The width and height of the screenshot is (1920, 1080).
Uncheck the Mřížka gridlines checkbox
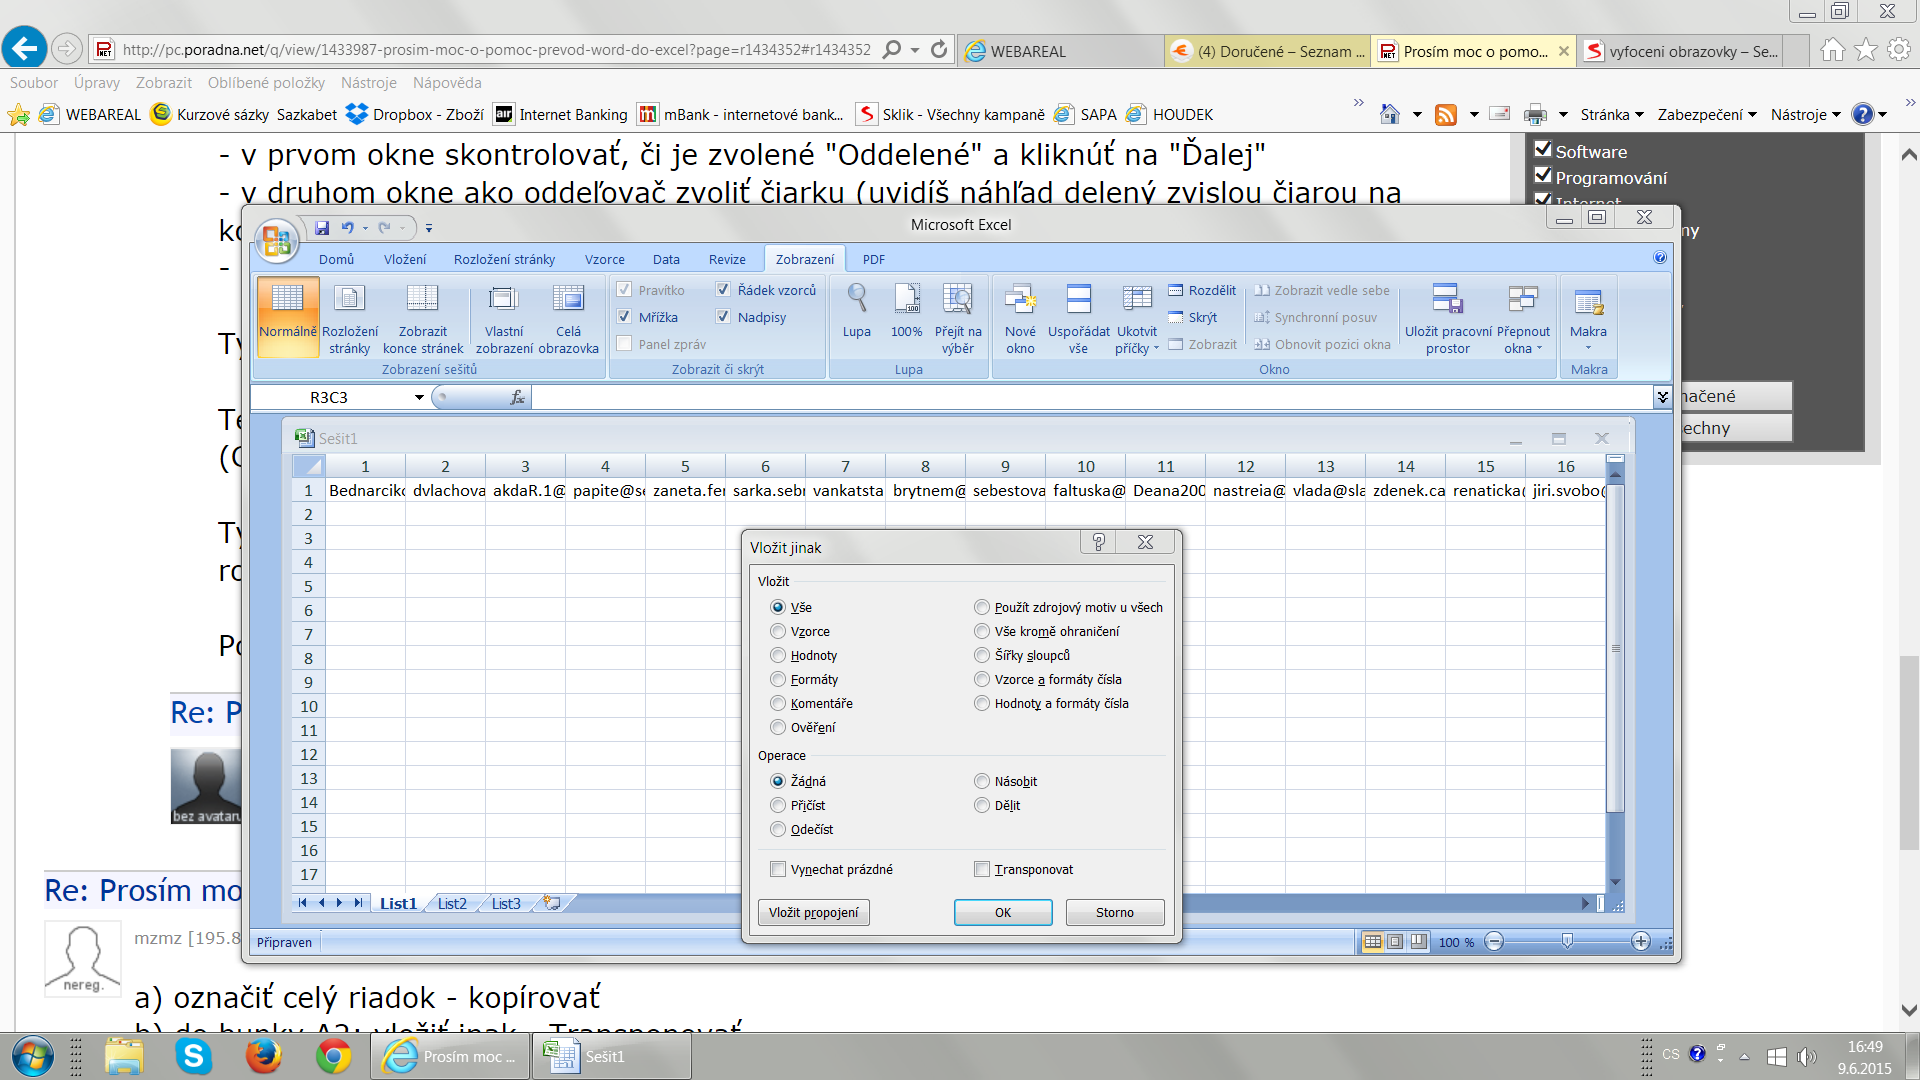tap(625, 317)
